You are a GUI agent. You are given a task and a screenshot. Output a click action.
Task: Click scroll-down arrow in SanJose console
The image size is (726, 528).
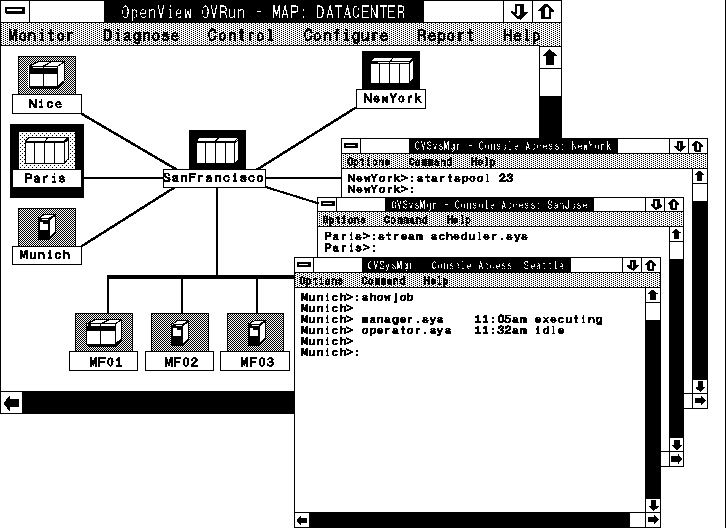coord(676,445)
